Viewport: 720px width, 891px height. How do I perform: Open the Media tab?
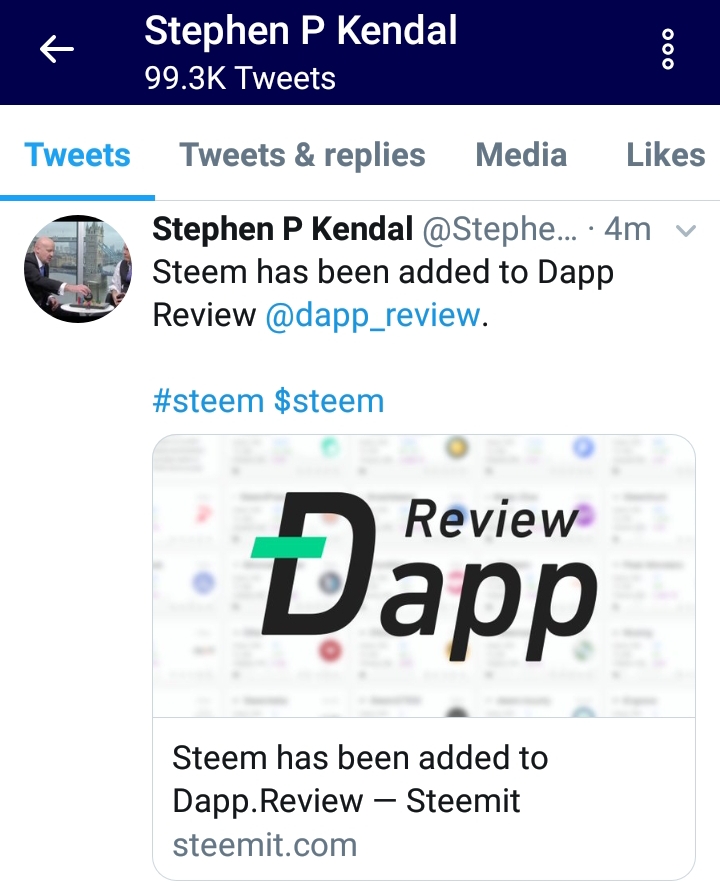tap(521, 155)
